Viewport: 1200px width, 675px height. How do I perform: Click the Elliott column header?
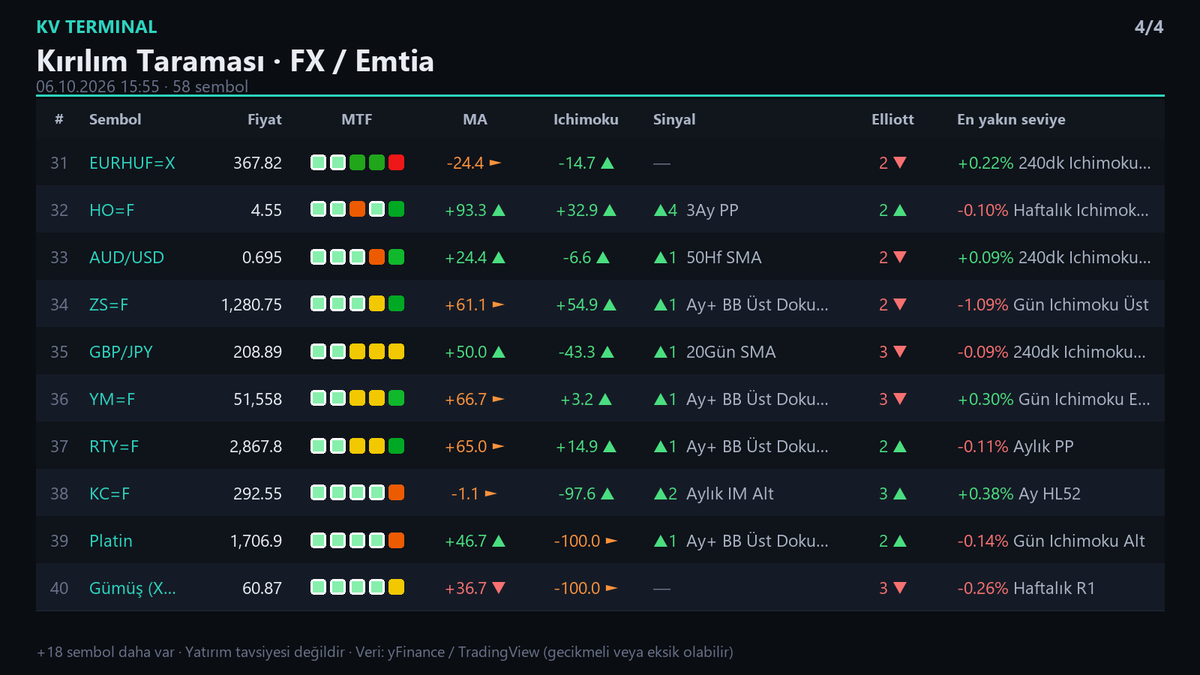893,119
